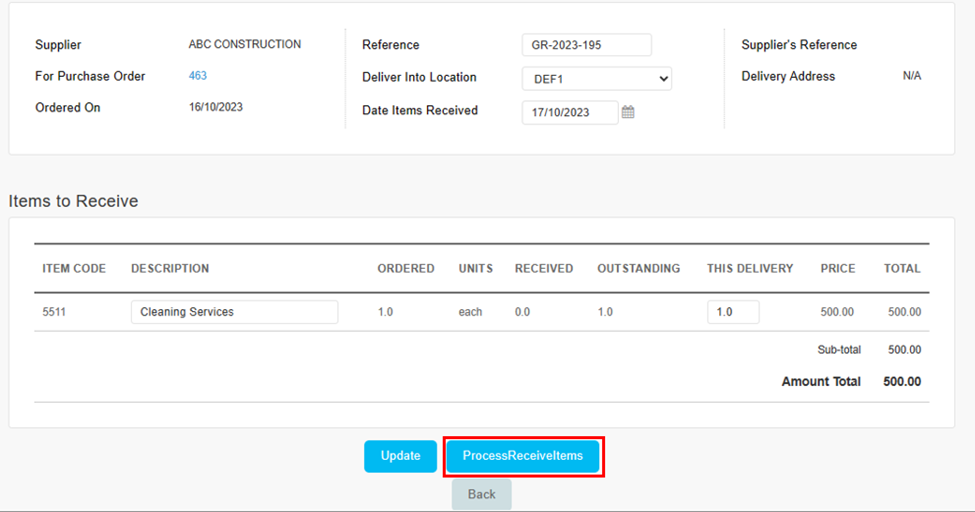Select item code 5511 cell
Image resolution: width=975 pixels, height=512 pixels.
tap(54, 312)
